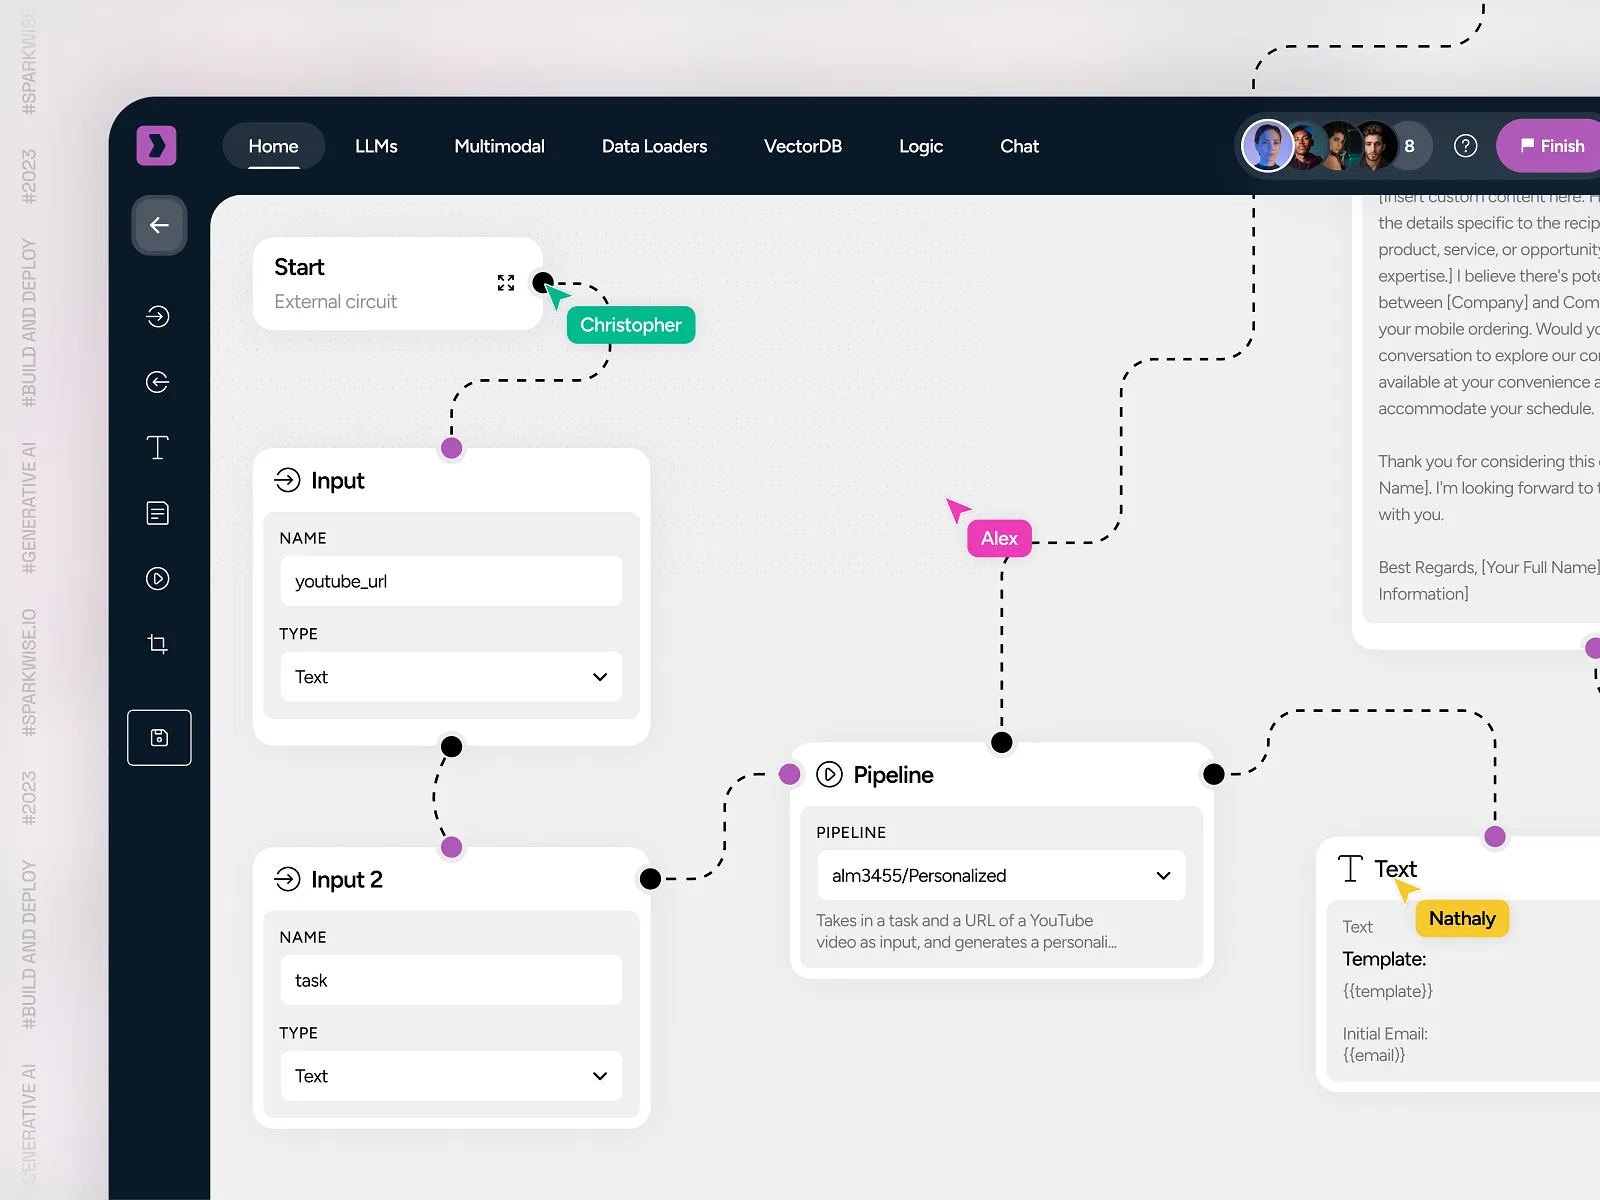1600x1200 pixels.
Task: Click the youtube_url name field
Action: 451,581
